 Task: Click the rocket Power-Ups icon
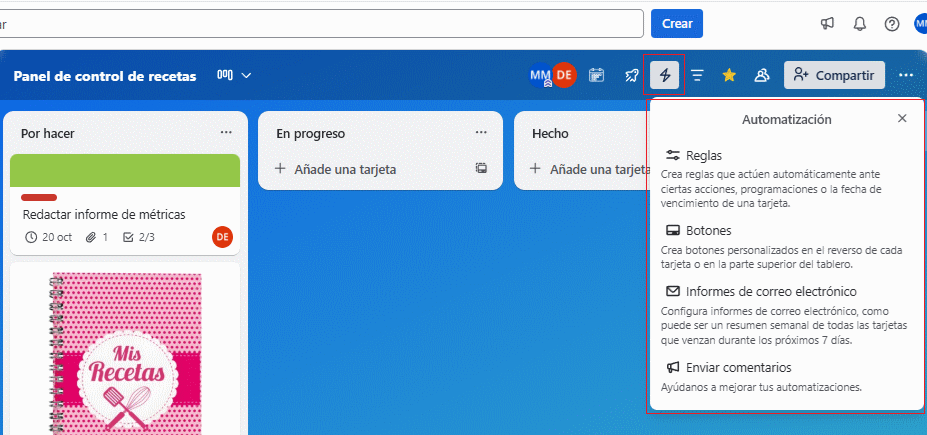631,75
